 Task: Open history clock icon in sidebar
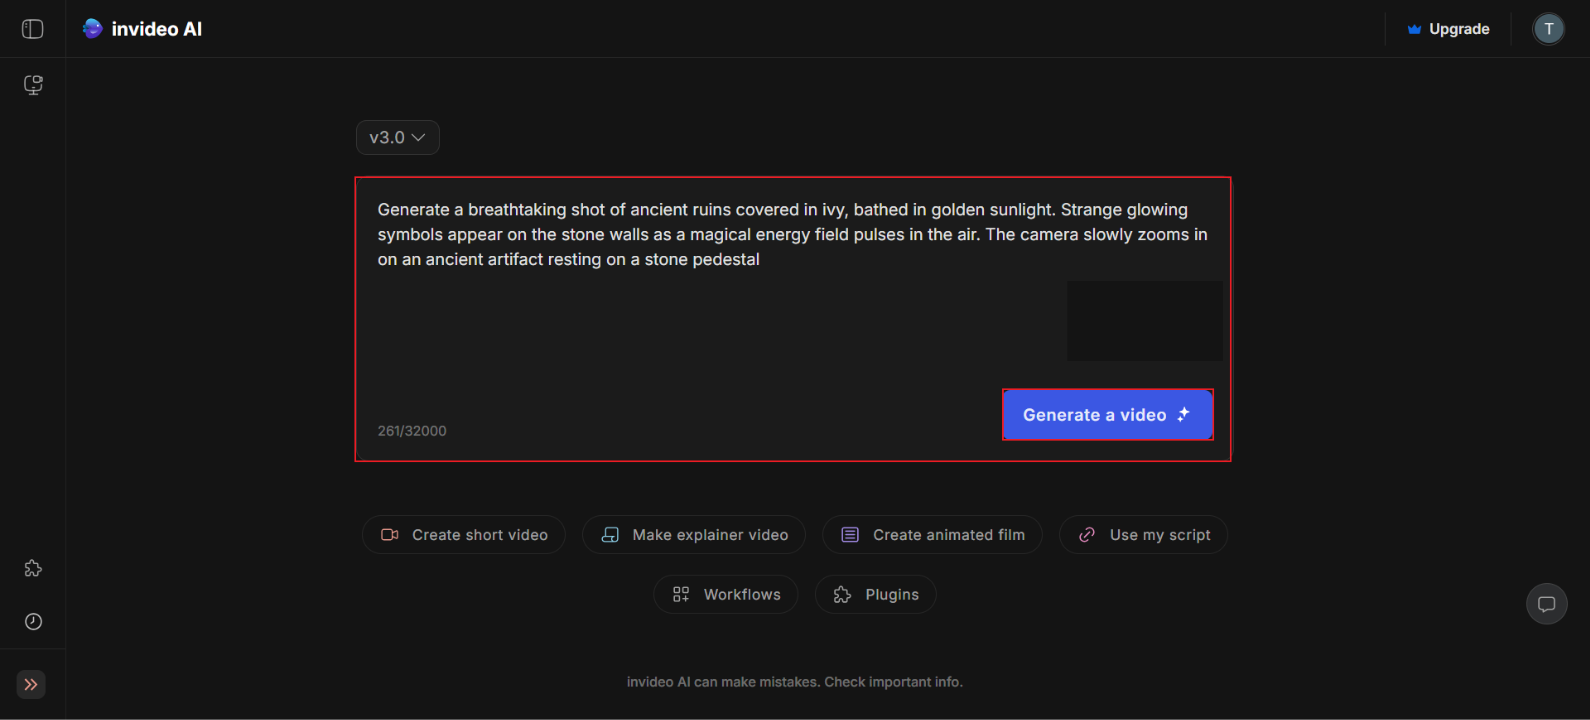[33, 621]
